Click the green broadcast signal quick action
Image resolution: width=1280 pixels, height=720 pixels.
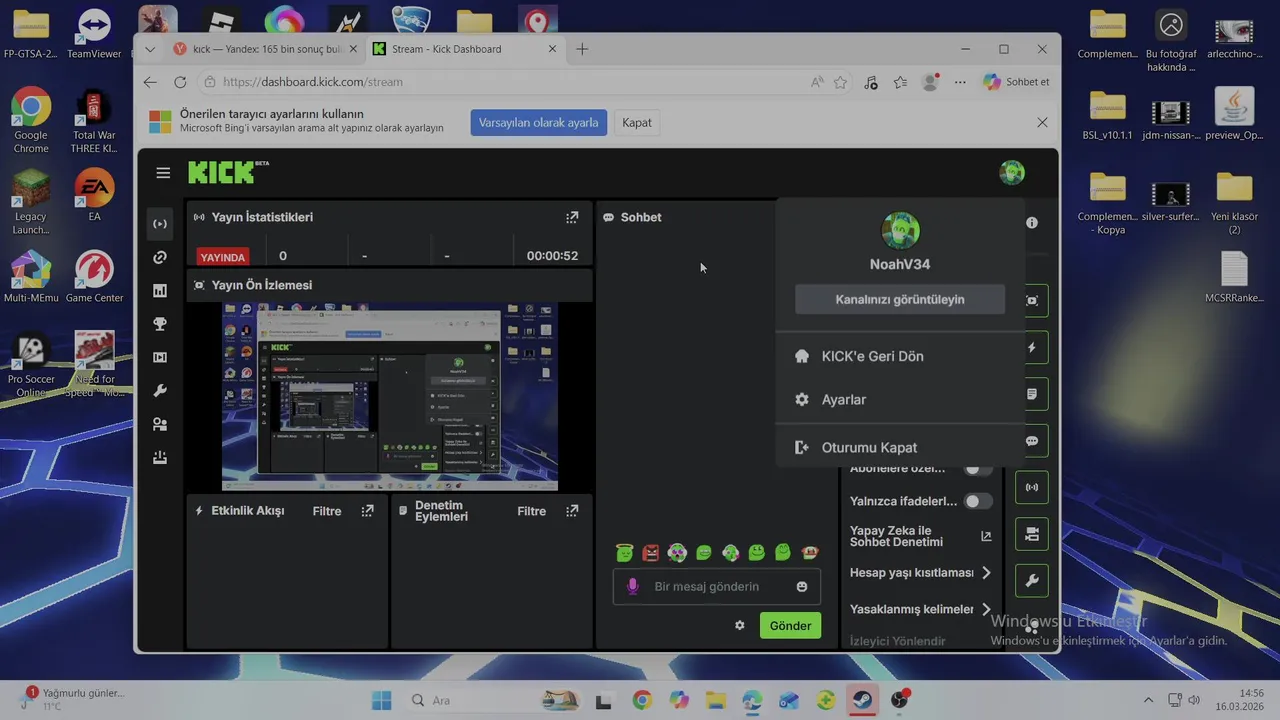point(1032,488)
